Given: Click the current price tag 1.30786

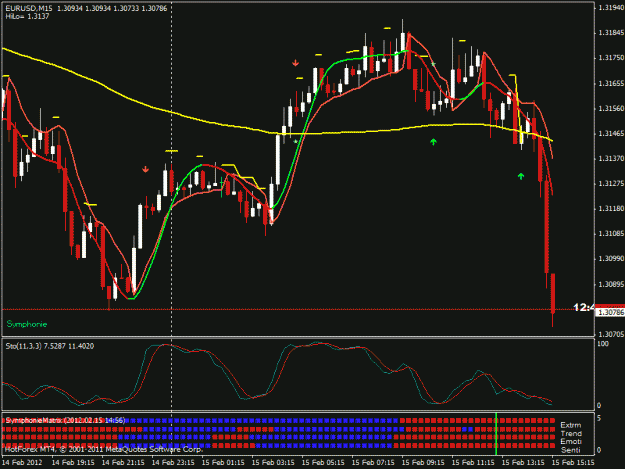Looking at the screenshot, I should pos(610,312).
